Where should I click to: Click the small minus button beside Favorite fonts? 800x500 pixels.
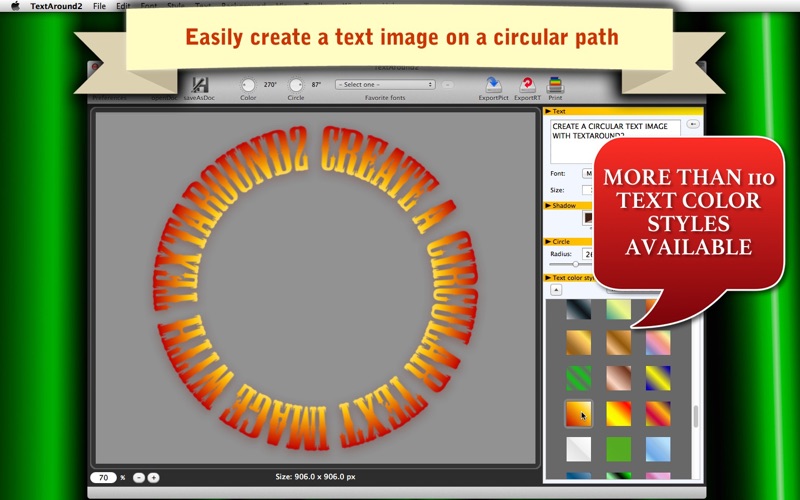coord(447,85)
